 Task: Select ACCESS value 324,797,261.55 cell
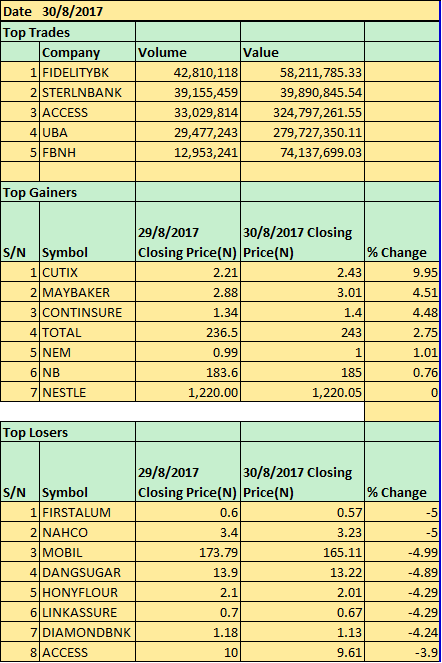[302, 112]
